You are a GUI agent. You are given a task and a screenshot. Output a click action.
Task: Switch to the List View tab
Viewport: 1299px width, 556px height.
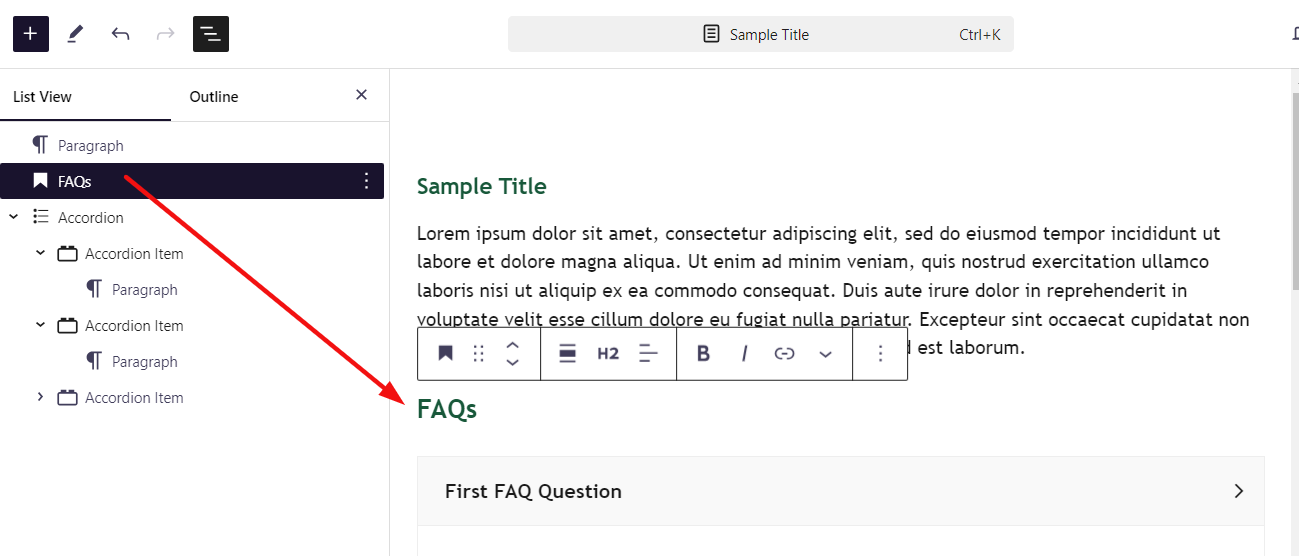point(42,97)
